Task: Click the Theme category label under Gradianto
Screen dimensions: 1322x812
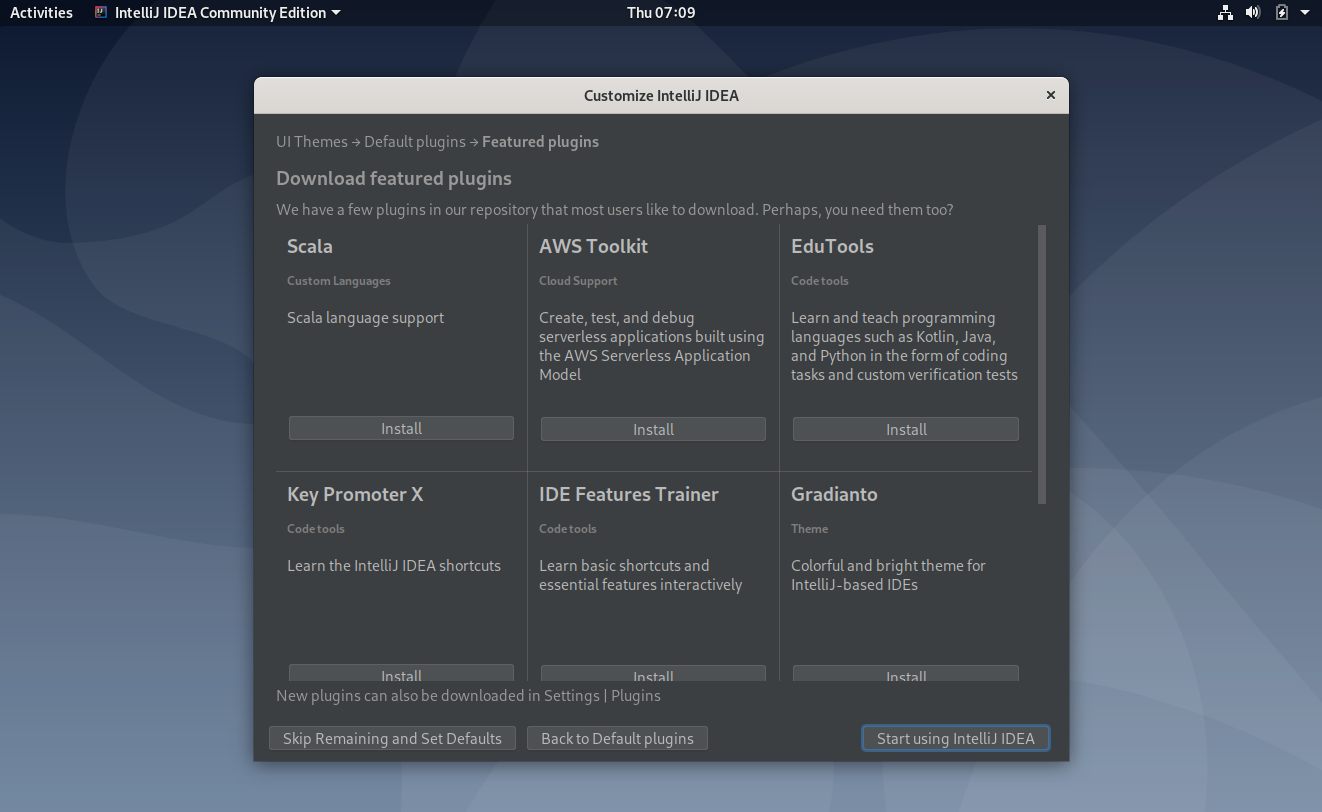Action: pos(809,529)
